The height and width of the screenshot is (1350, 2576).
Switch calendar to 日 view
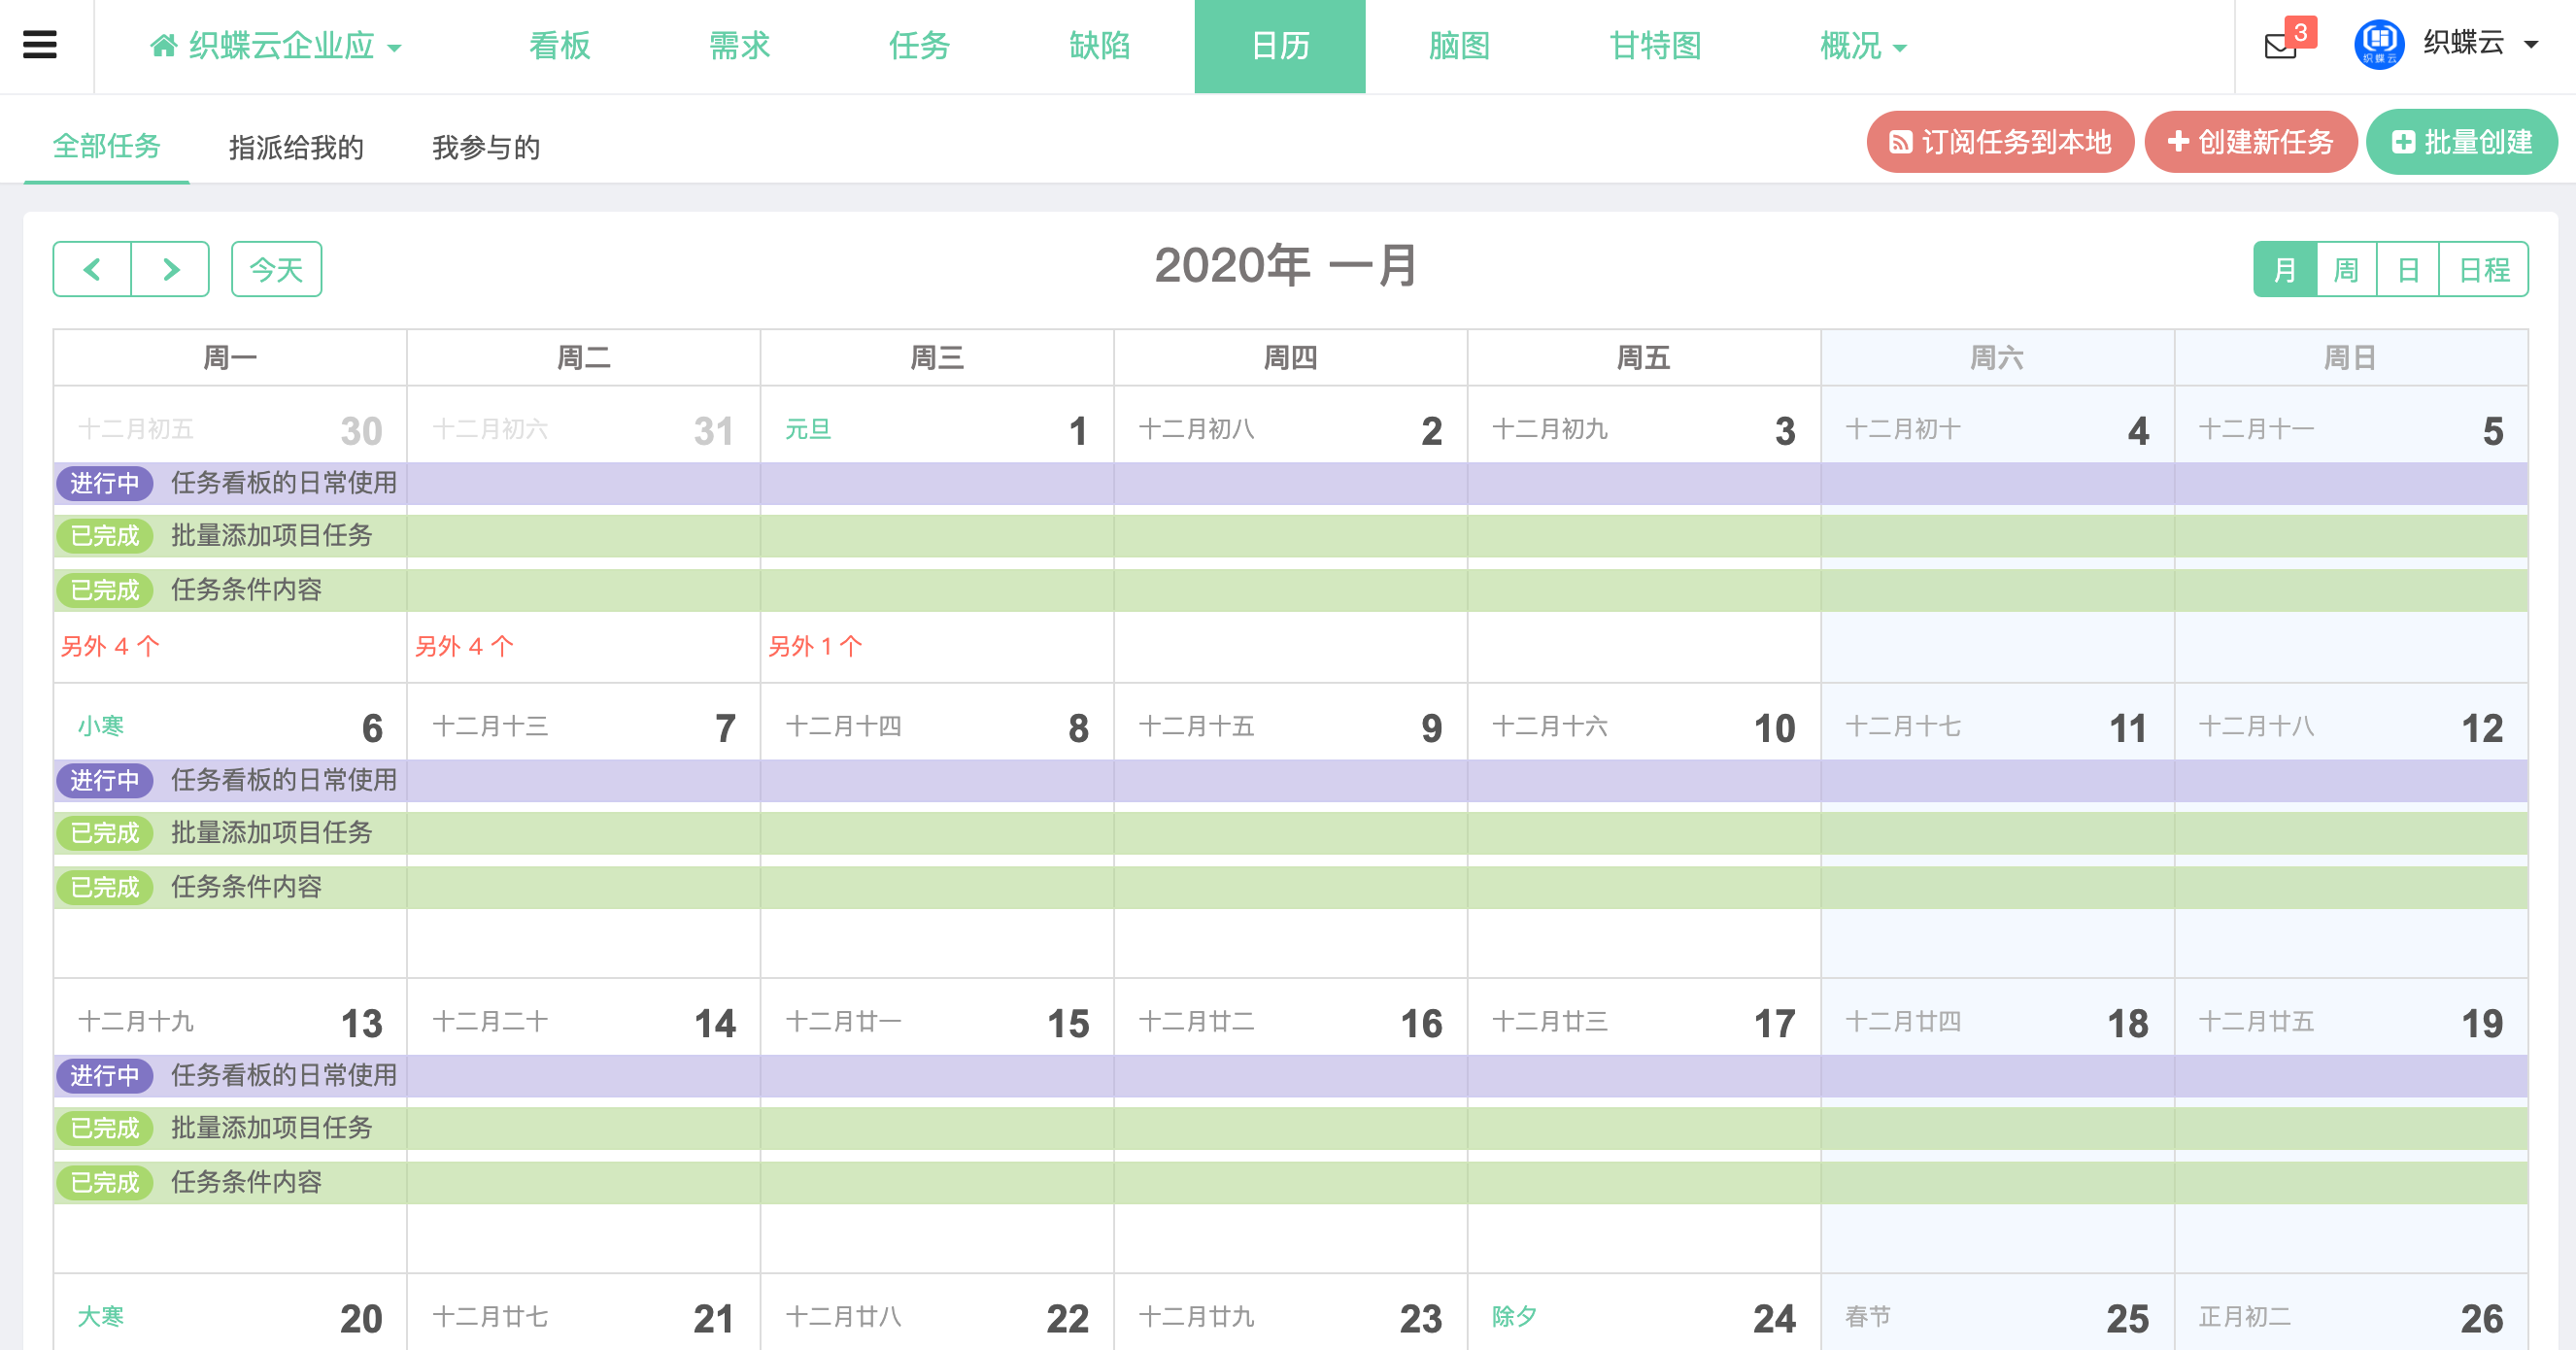pos(2408,269)
